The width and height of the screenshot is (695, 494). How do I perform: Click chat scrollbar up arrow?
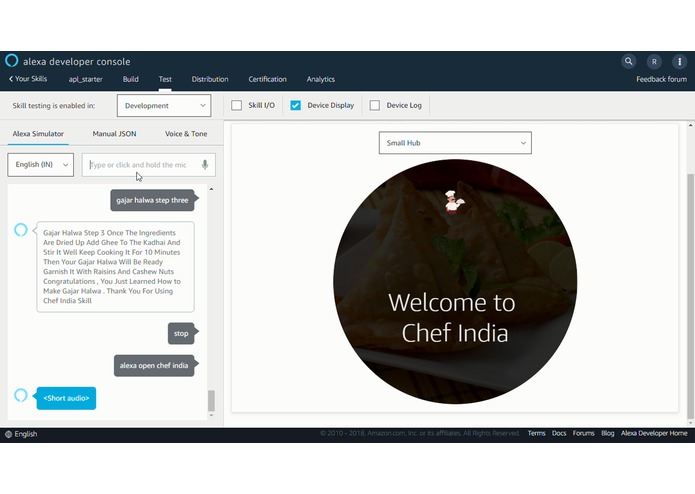coord(211,189)
